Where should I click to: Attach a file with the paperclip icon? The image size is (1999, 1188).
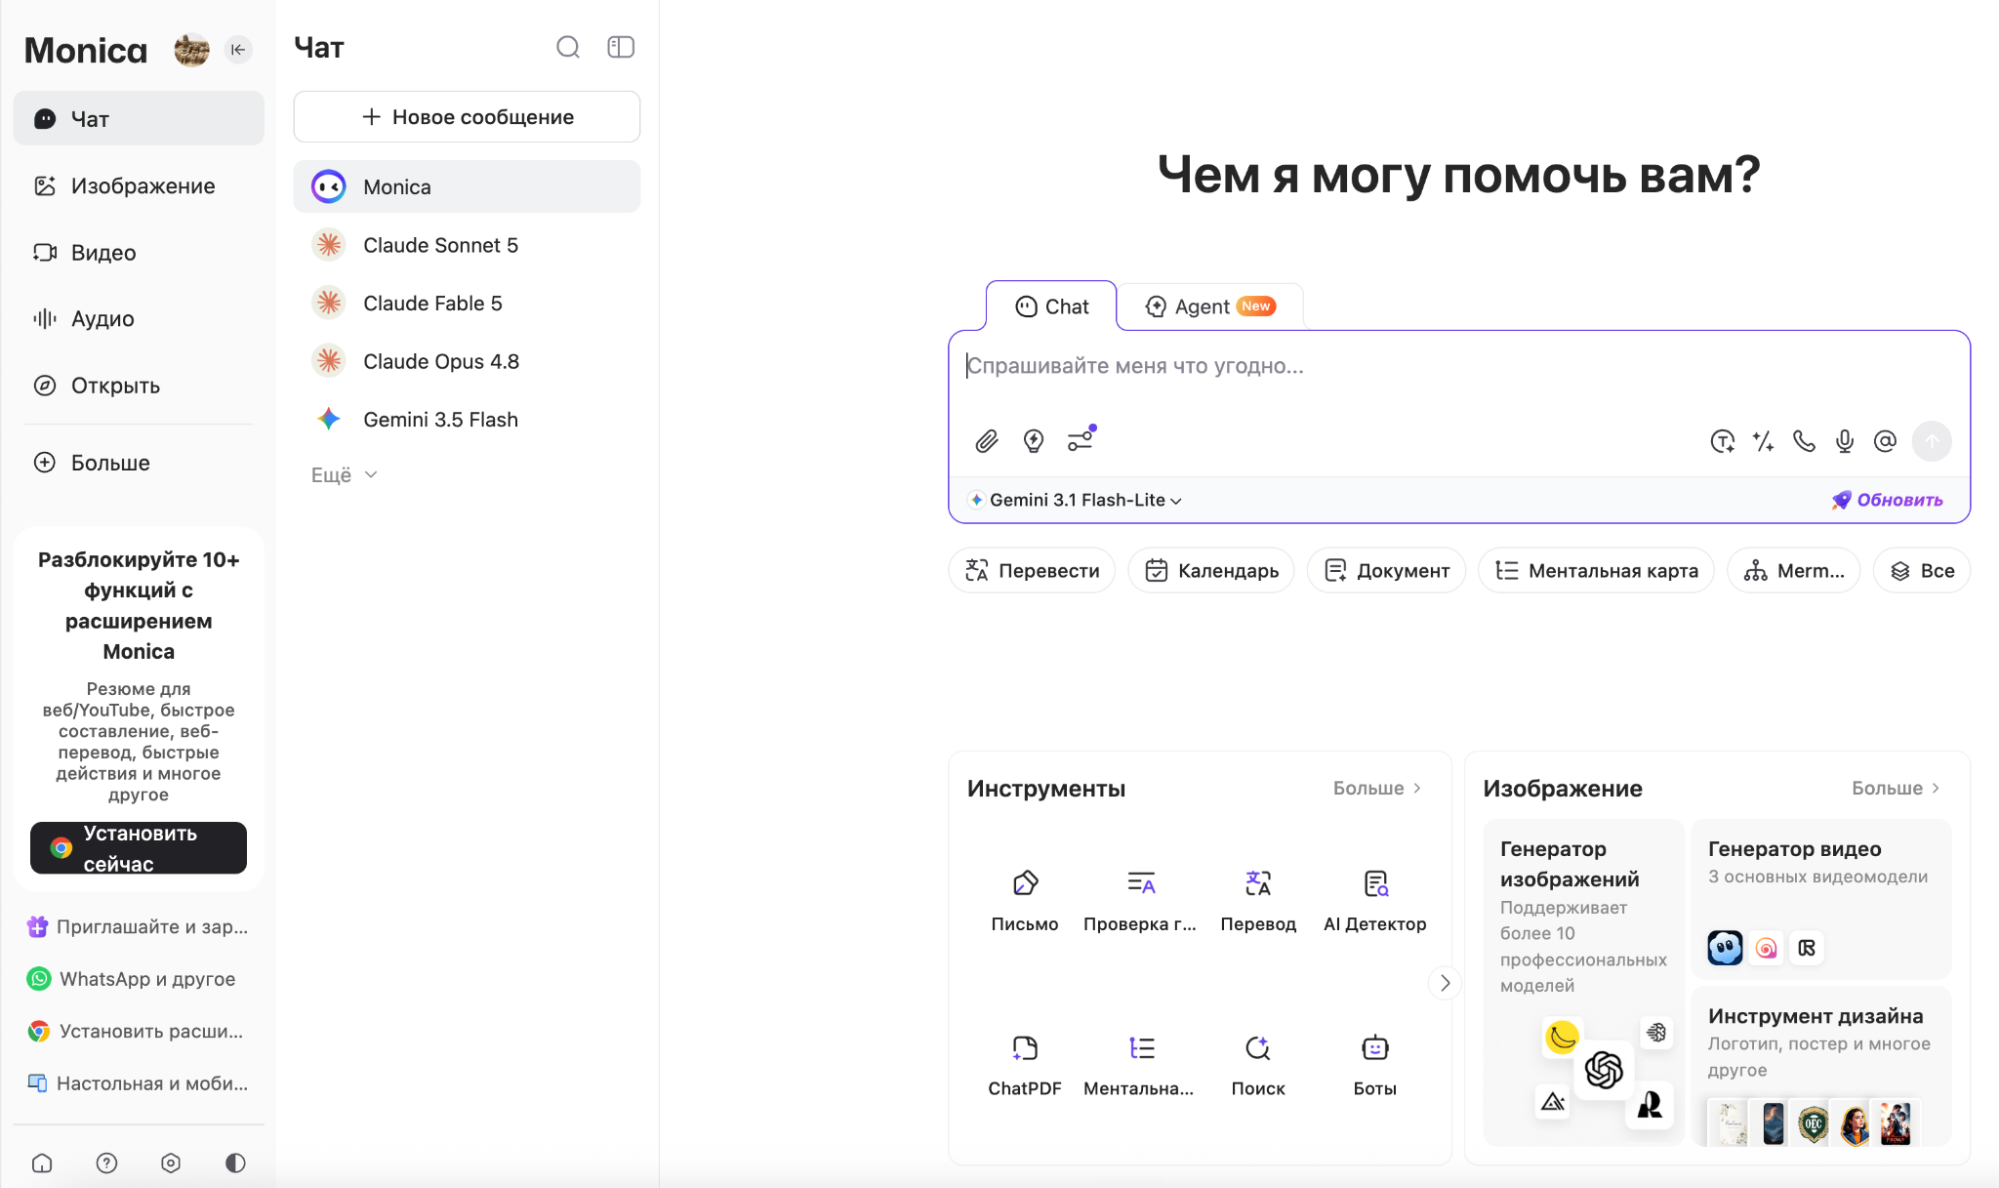[x=987, y=441]
